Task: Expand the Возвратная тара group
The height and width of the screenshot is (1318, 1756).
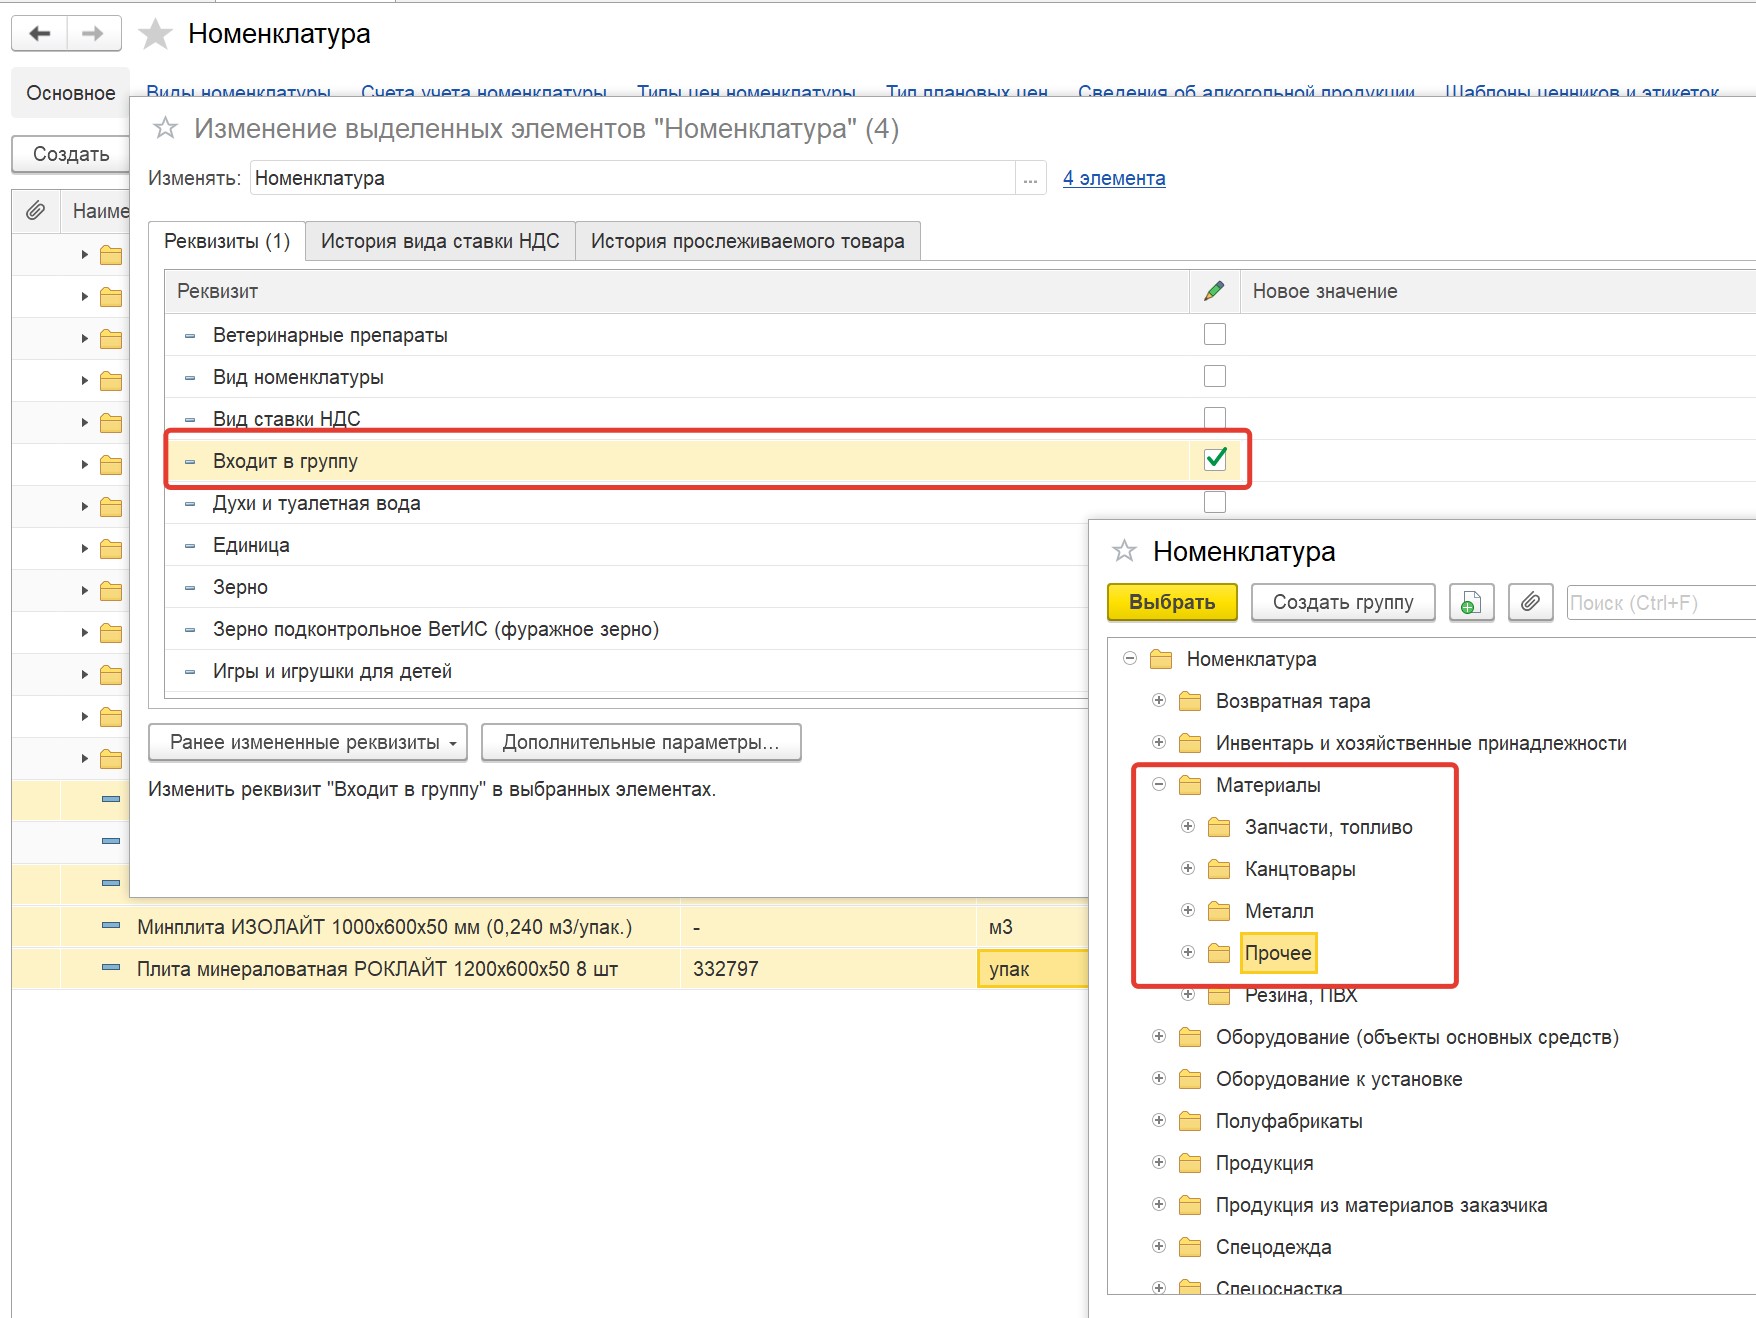Action: pyautogui.click(x=1159, y=700)
